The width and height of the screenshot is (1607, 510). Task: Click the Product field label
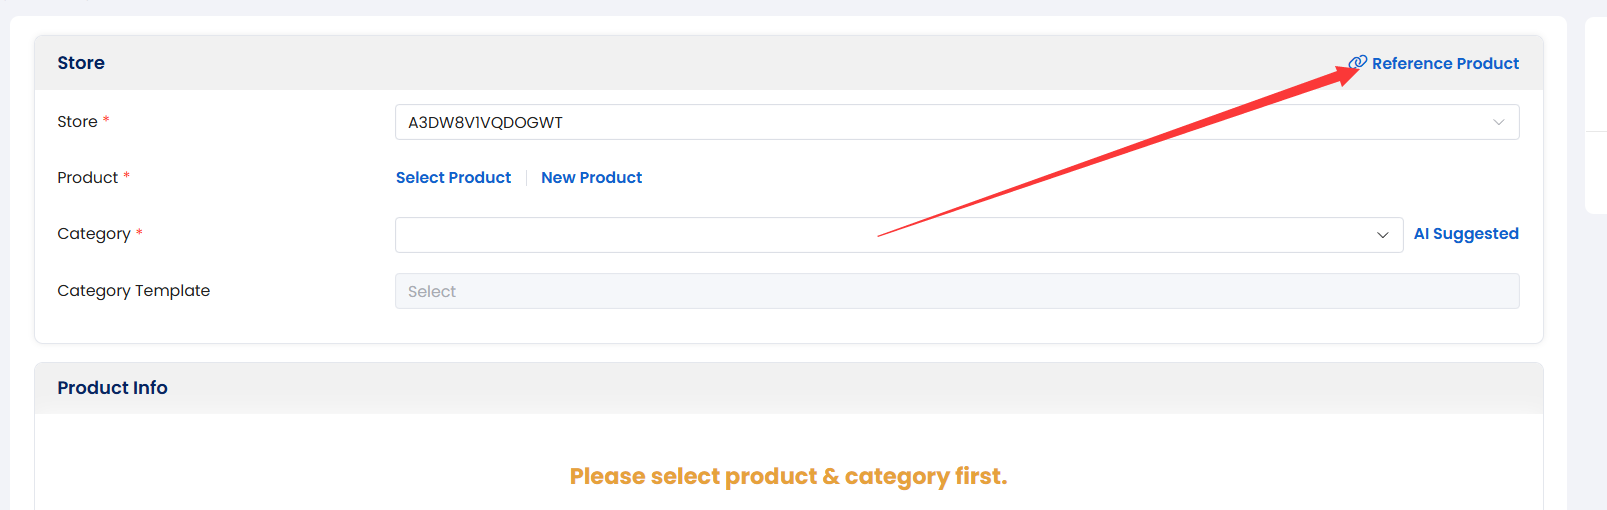[88, 178]
